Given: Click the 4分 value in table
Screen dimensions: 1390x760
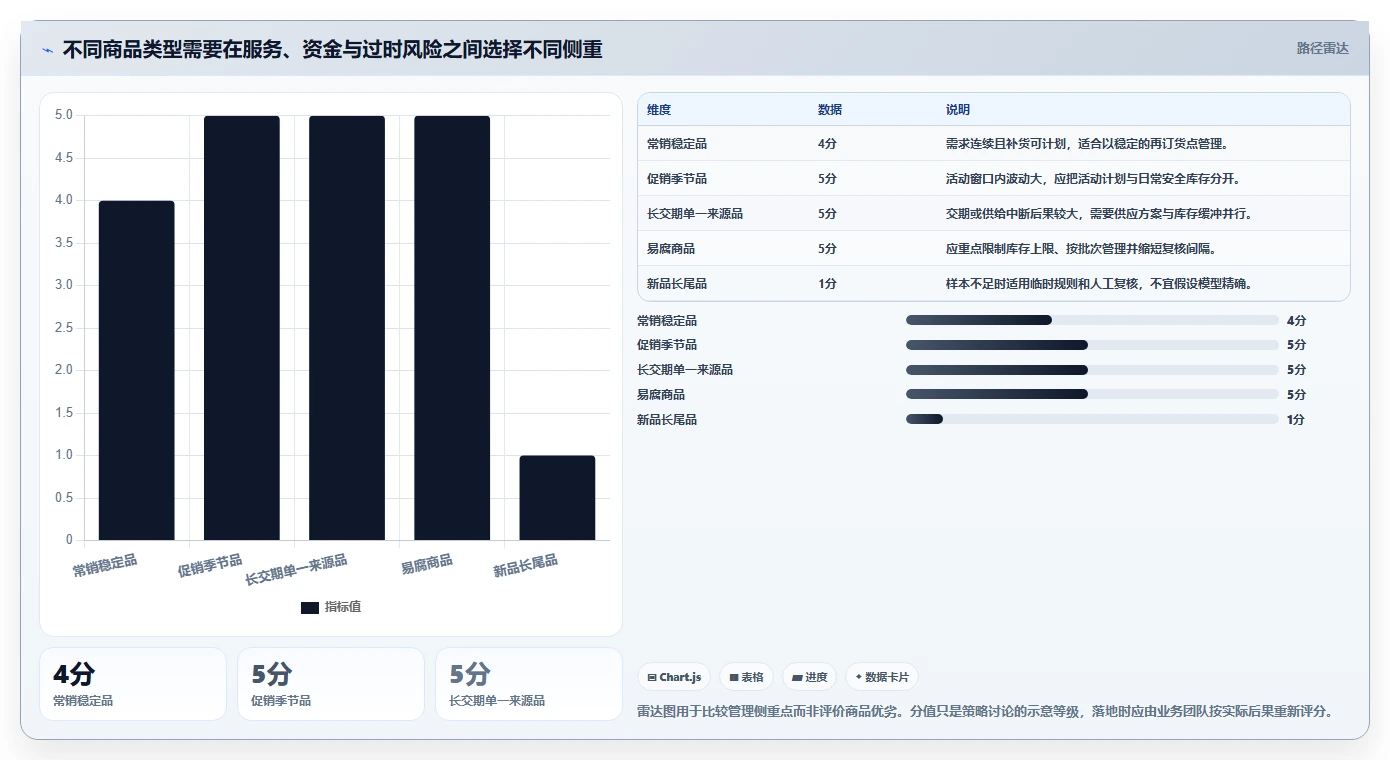Looking at the screenshot, I should (827, 144).
